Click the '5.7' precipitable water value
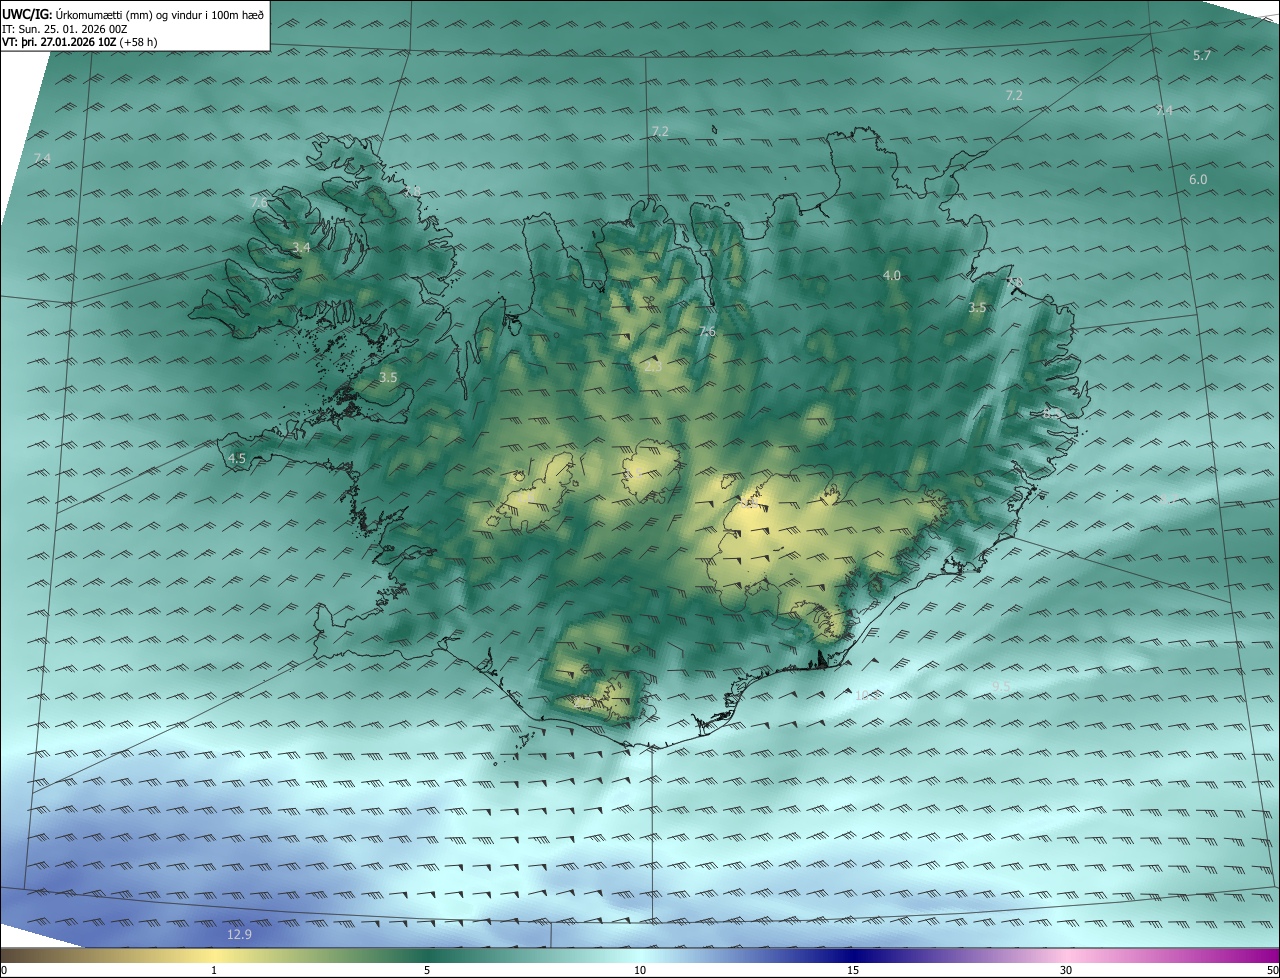 point(1202,56)
